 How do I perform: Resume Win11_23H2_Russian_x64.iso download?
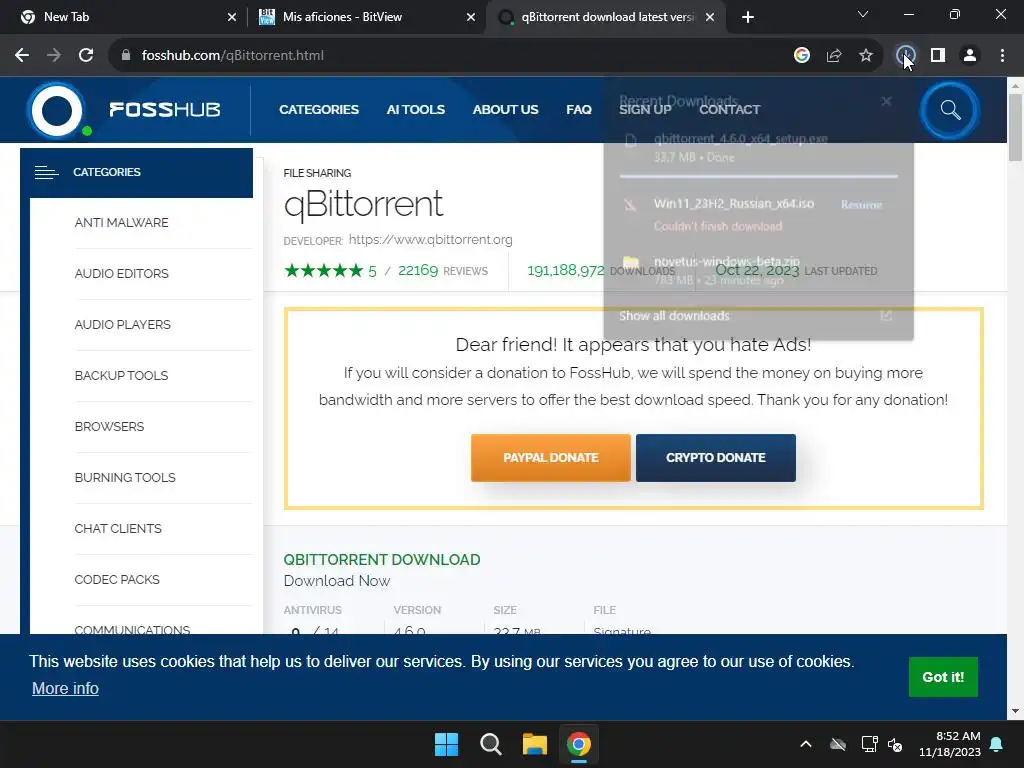861,204
